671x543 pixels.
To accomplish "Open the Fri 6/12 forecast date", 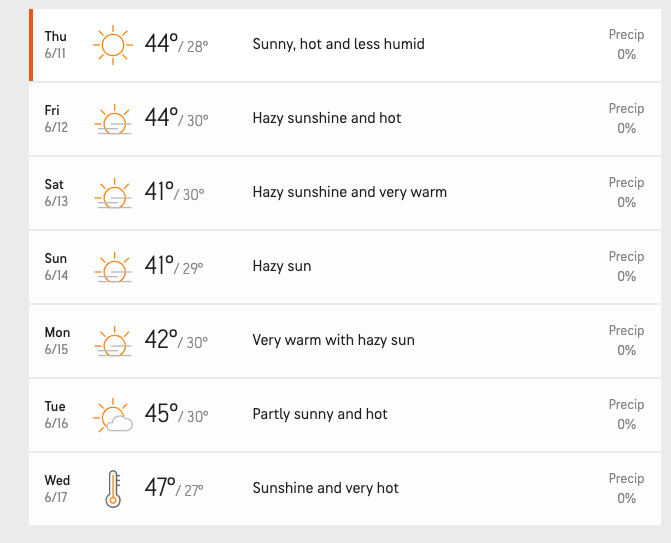I will point(56,119).
